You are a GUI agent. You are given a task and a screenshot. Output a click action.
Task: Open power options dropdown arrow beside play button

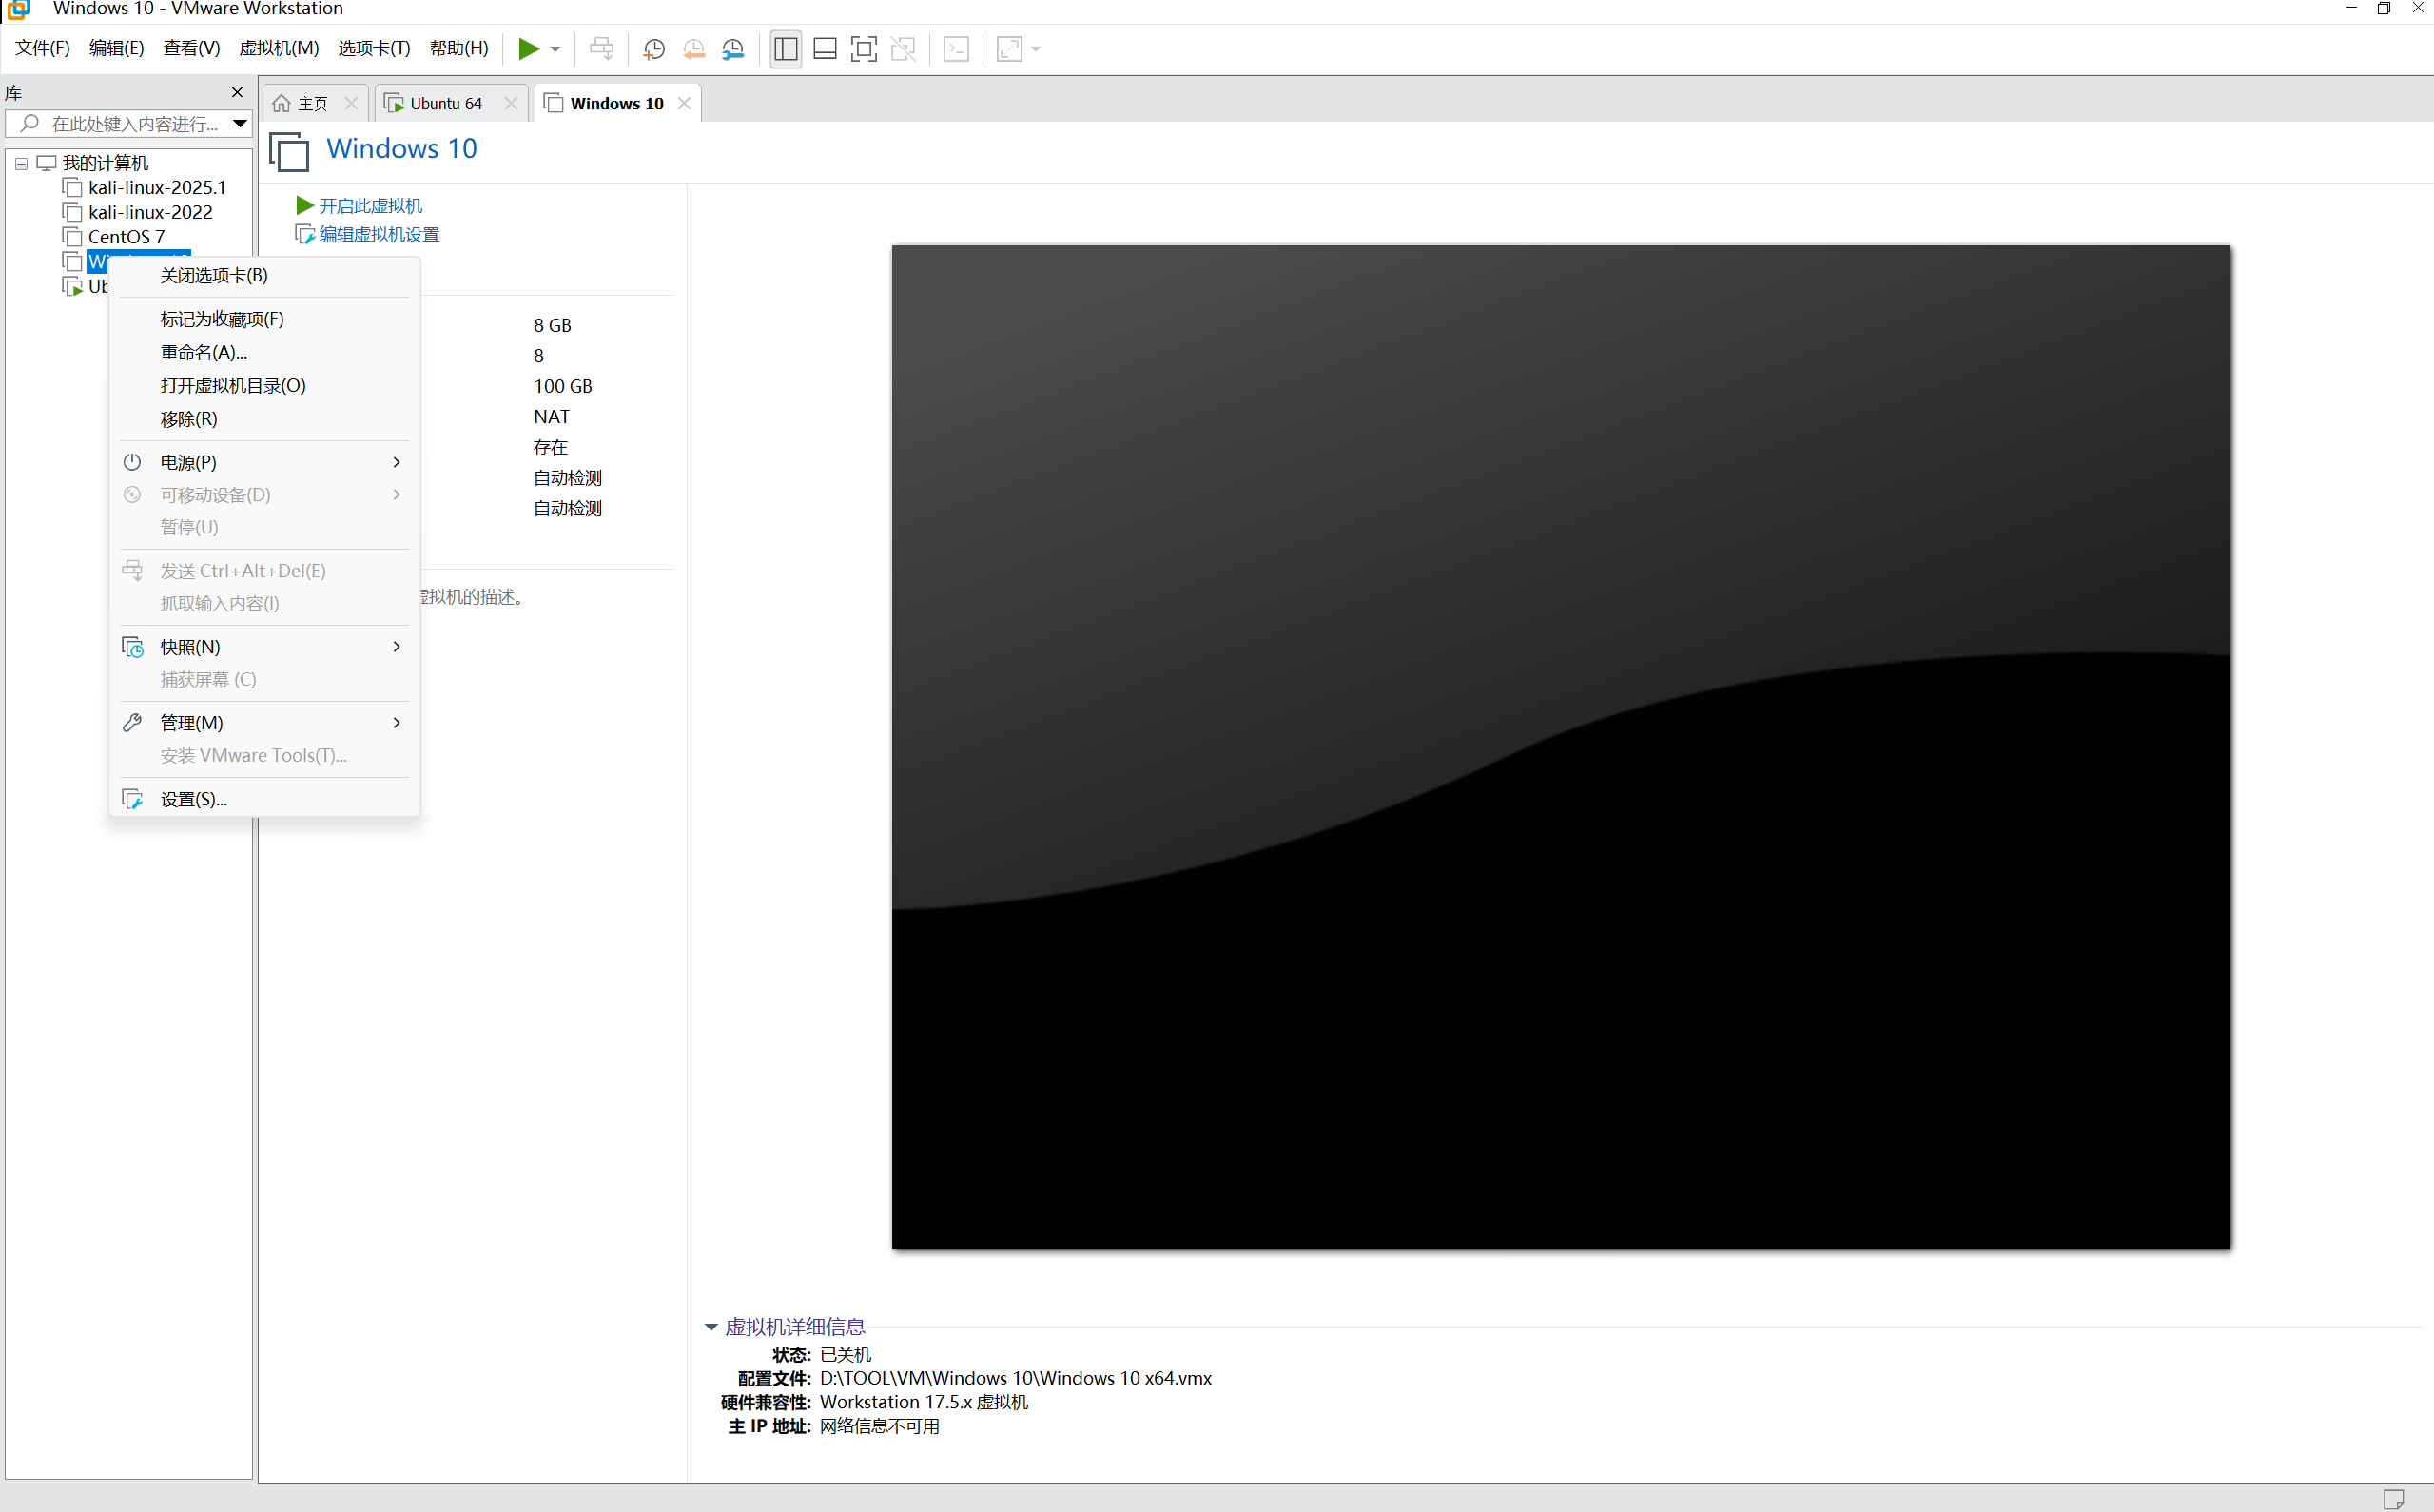(x=556, y=49)
